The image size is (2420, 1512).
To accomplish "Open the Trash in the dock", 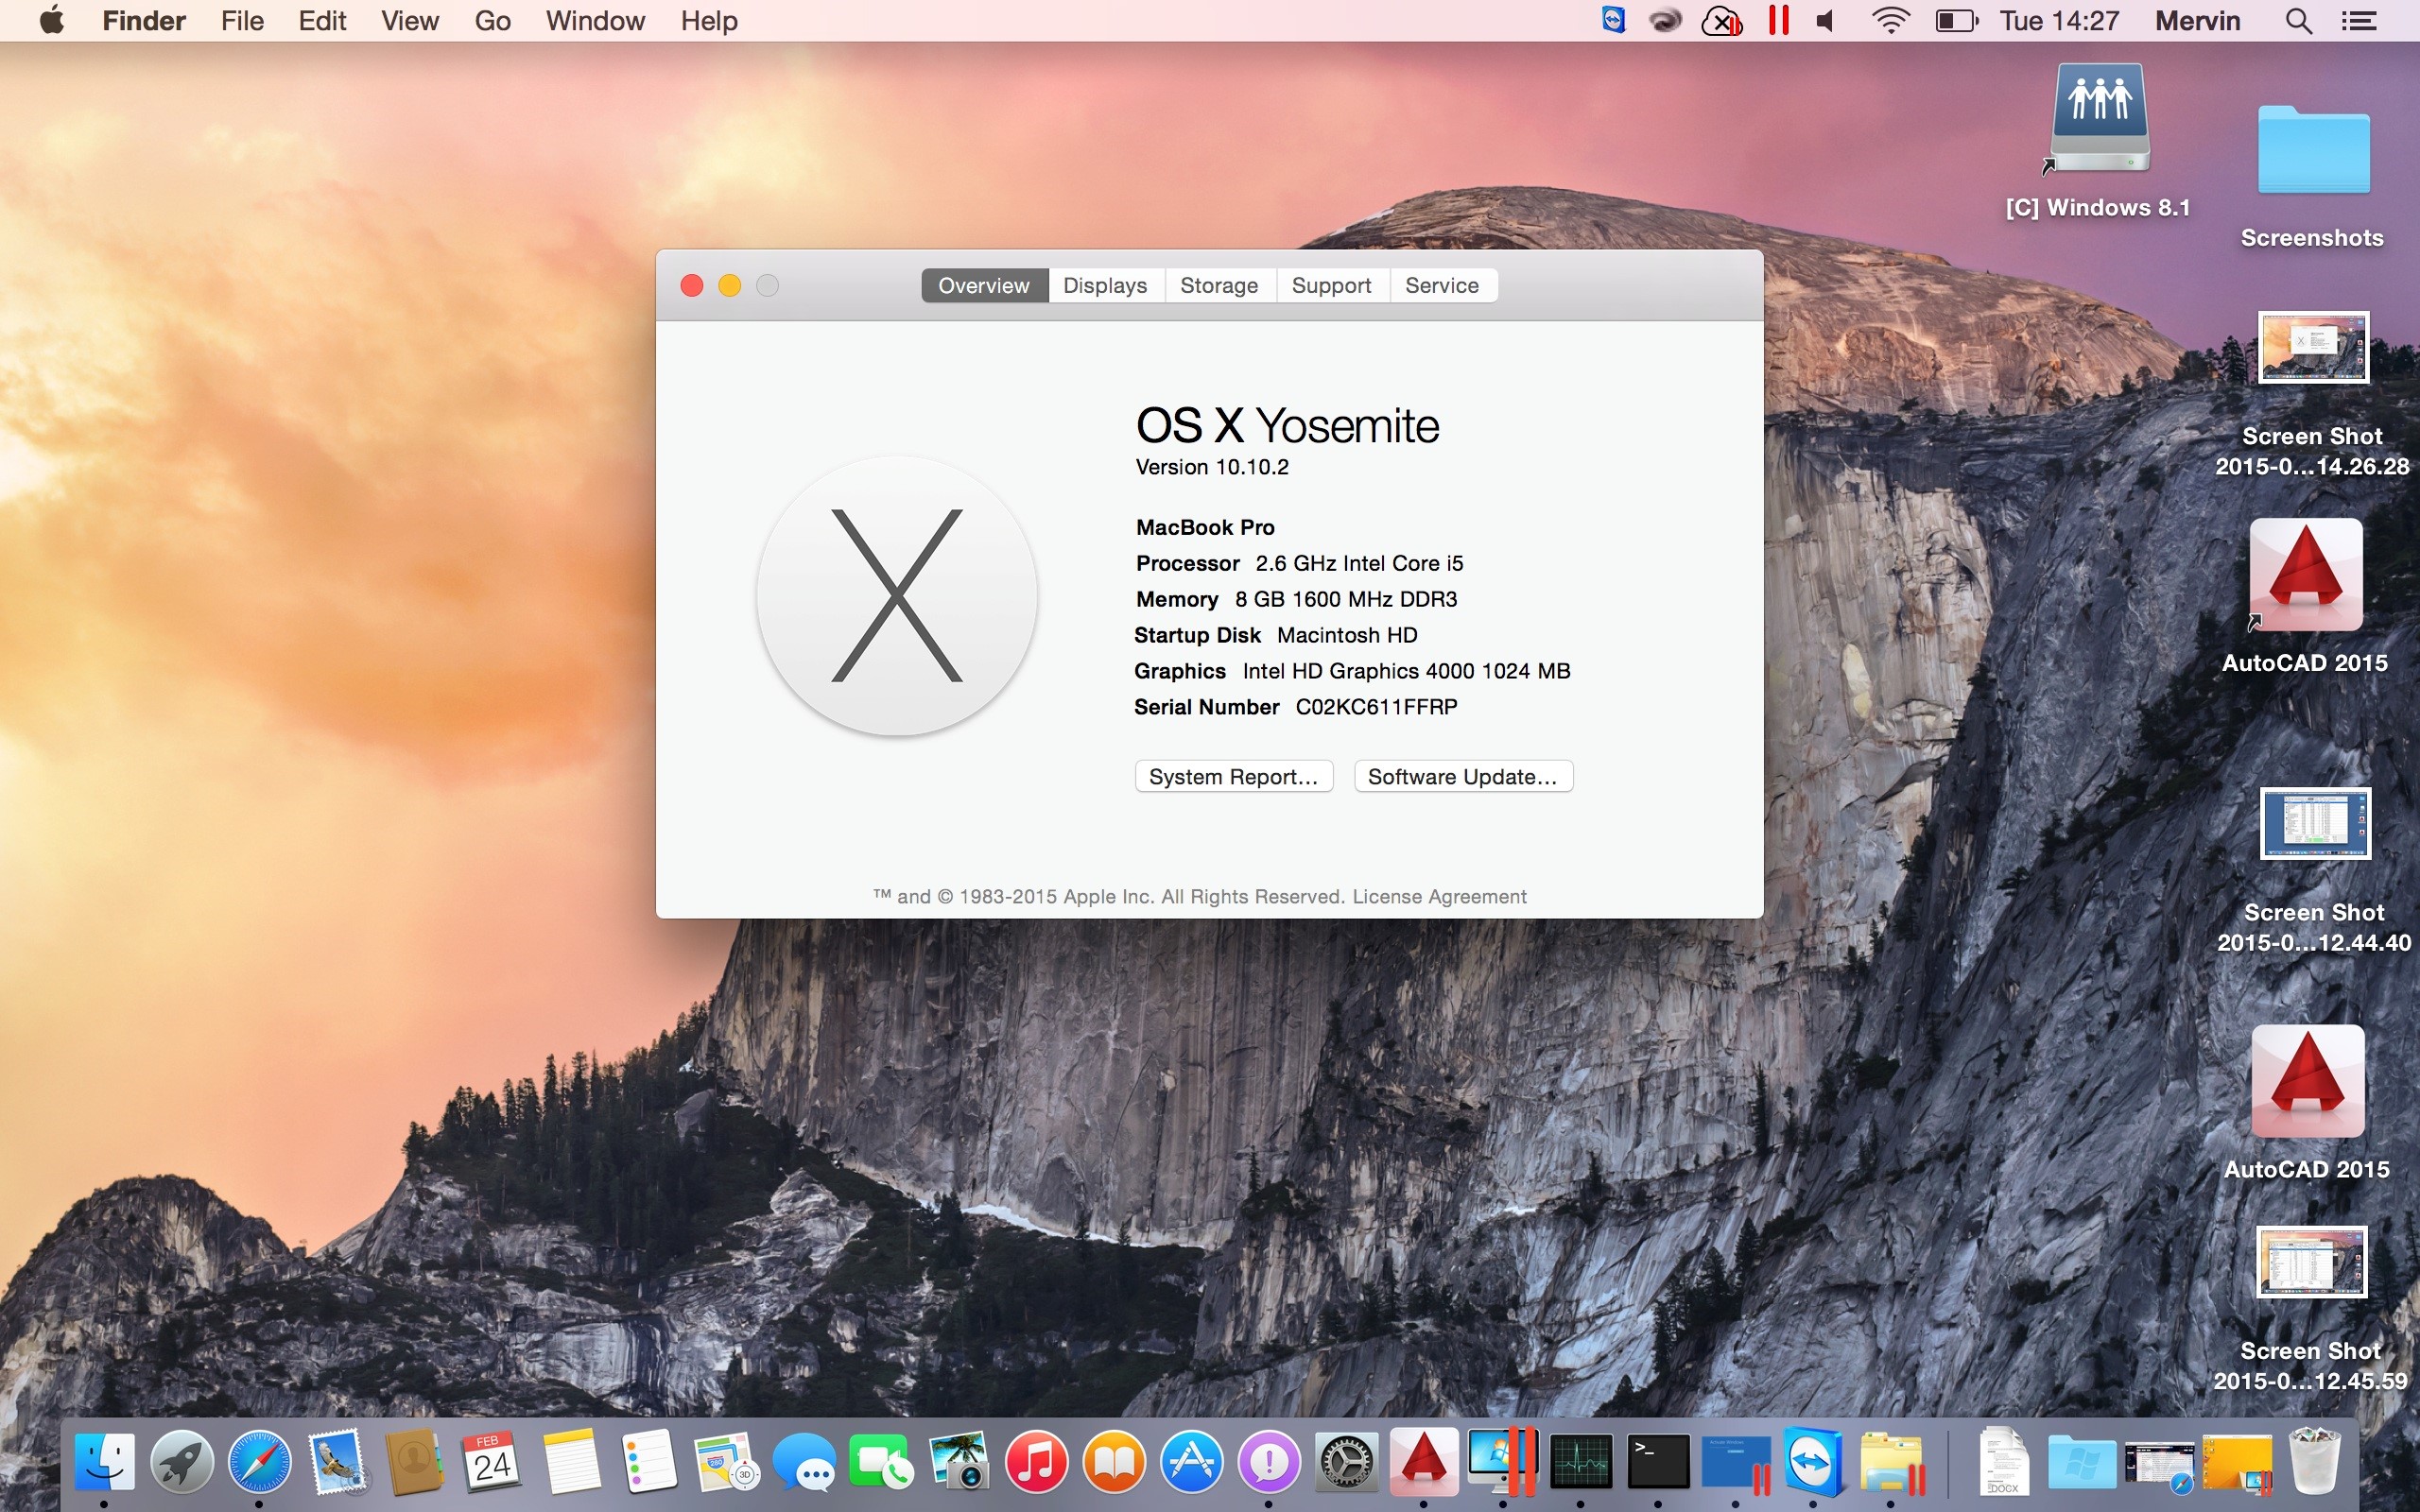I will [2314, 1462].
